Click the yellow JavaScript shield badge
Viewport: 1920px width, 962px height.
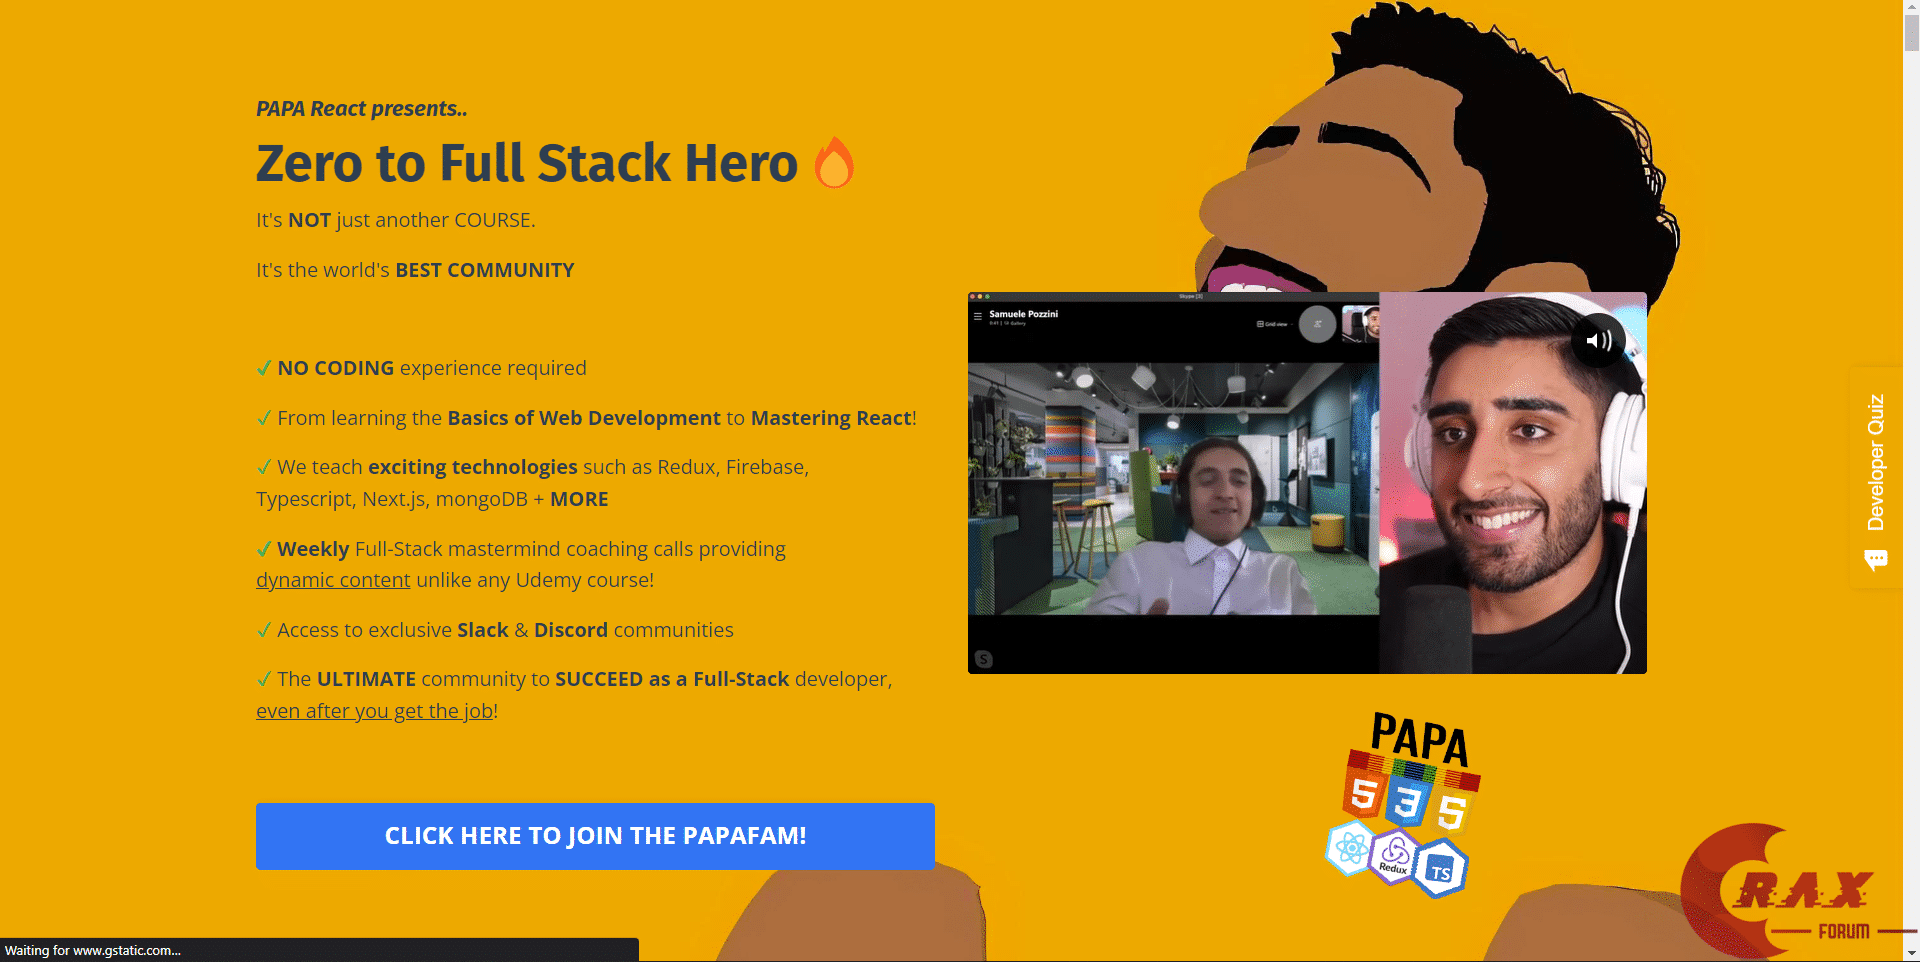tap(1452, 811)
